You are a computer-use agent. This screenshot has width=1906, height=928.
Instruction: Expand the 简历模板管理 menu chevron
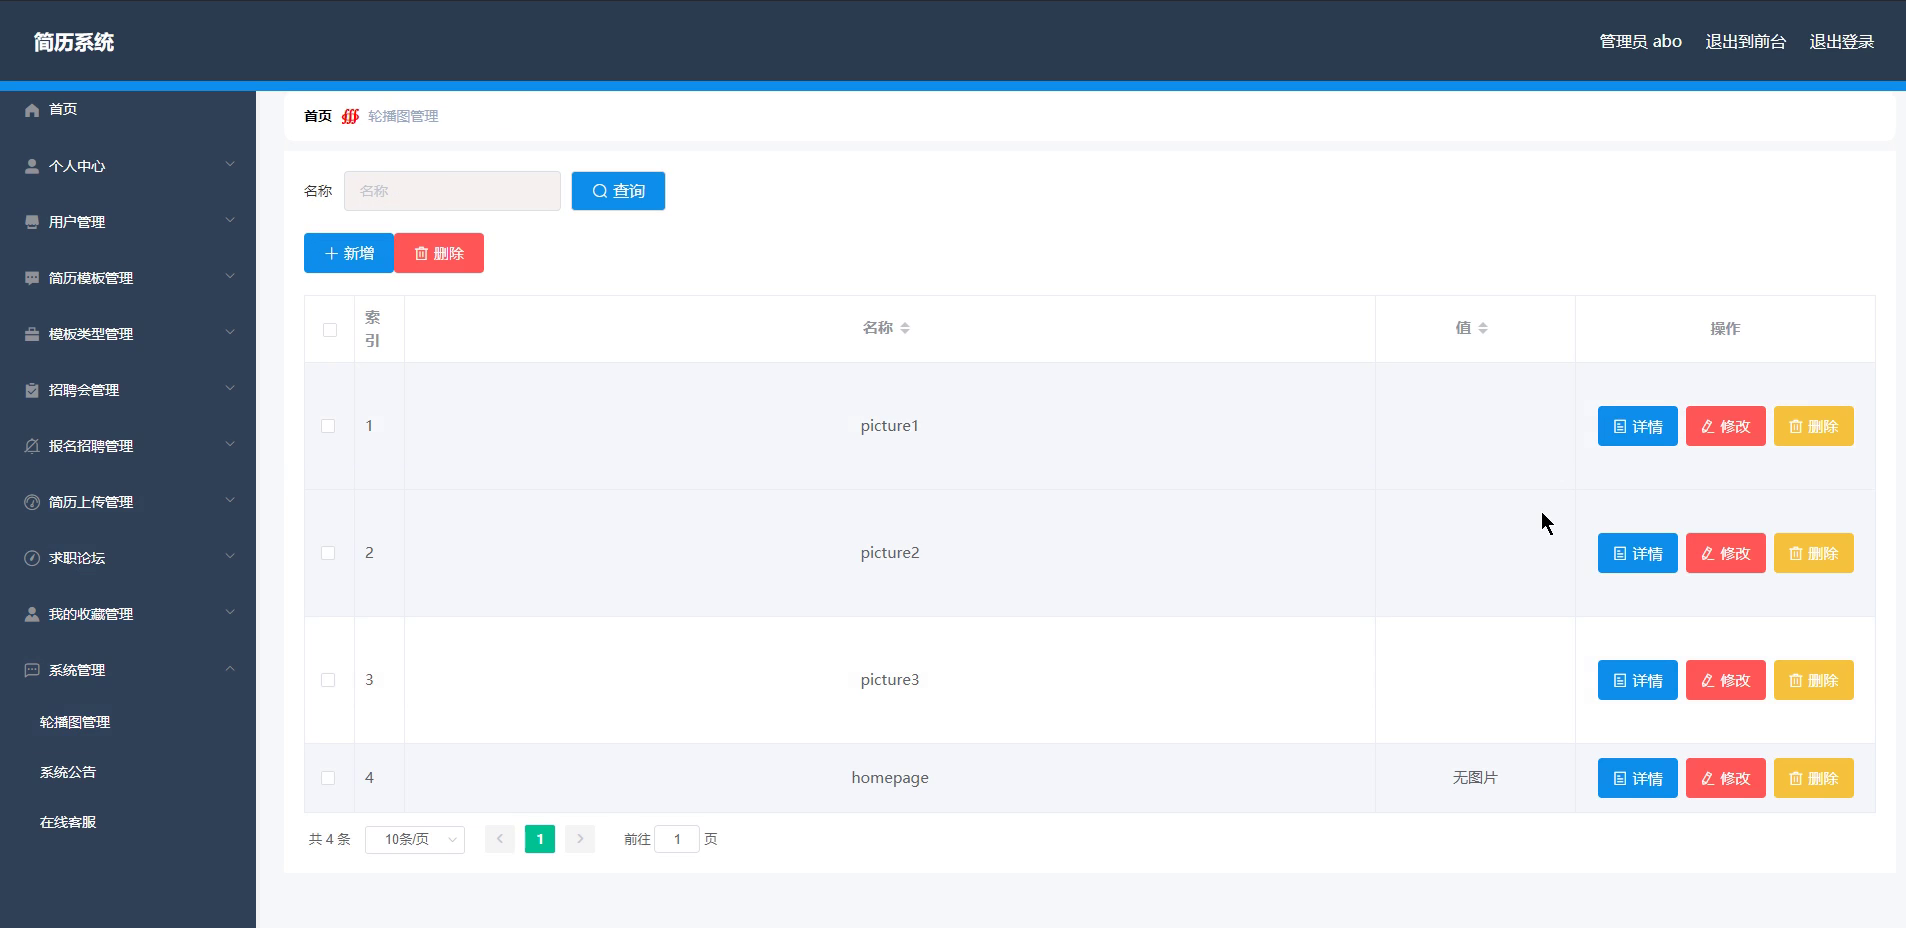[230, 276]
